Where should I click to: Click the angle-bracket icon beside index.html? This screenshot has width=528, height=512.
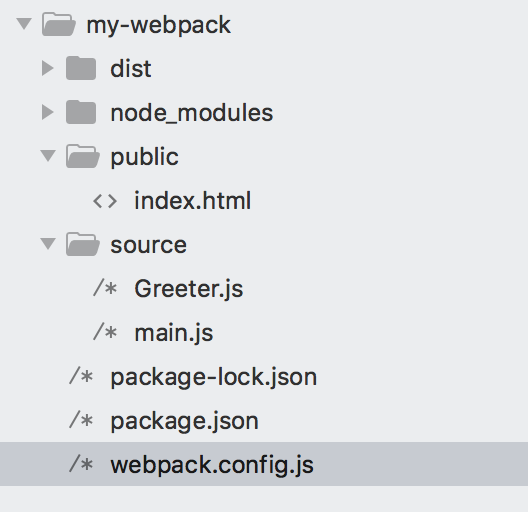pos(105,201)
